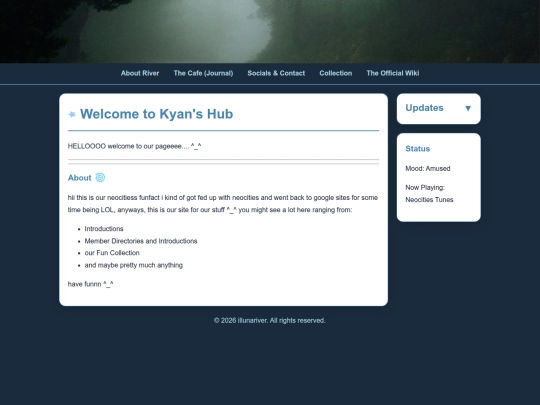Click the star icon beside Welcome heading

pos(72,114)
